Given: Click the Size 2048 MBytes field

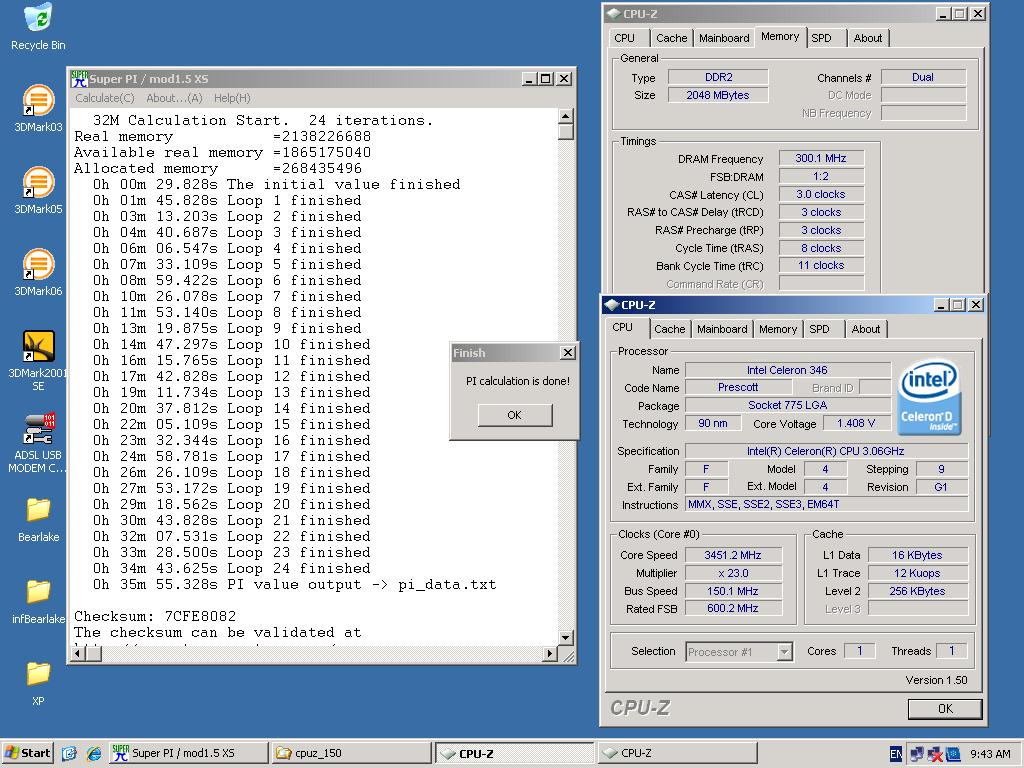Looking at the screenshot, I should 718,95.
